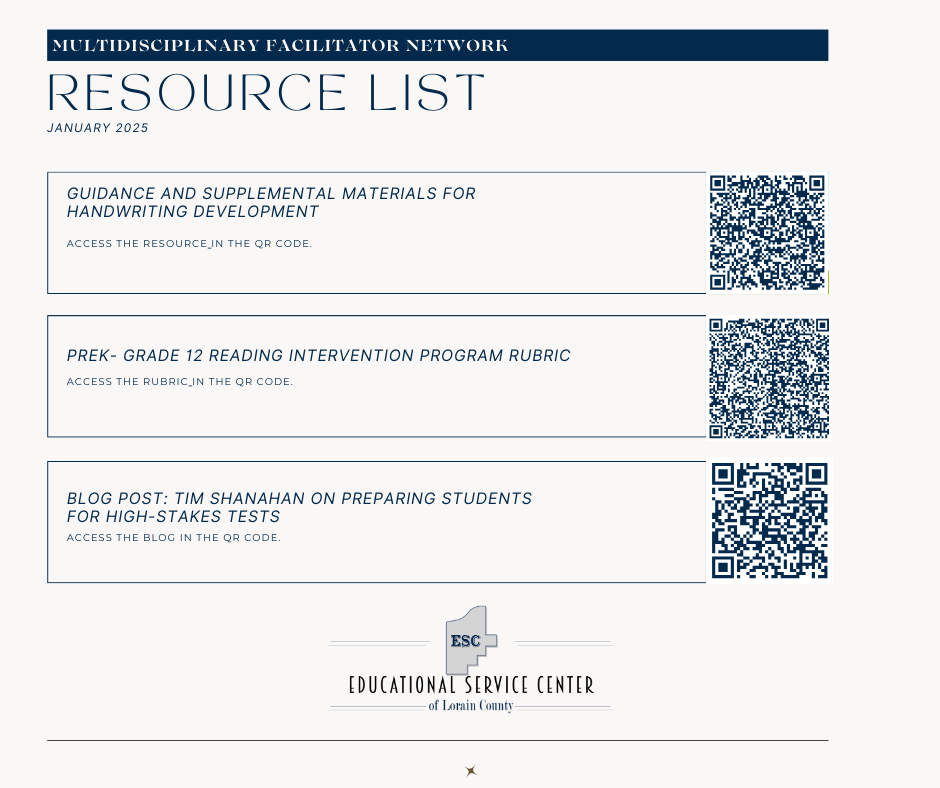The image size is (940, 788).
Task: Select 'Blog Post: Tim Shanahan' heading
Action: tap(299, 507)
